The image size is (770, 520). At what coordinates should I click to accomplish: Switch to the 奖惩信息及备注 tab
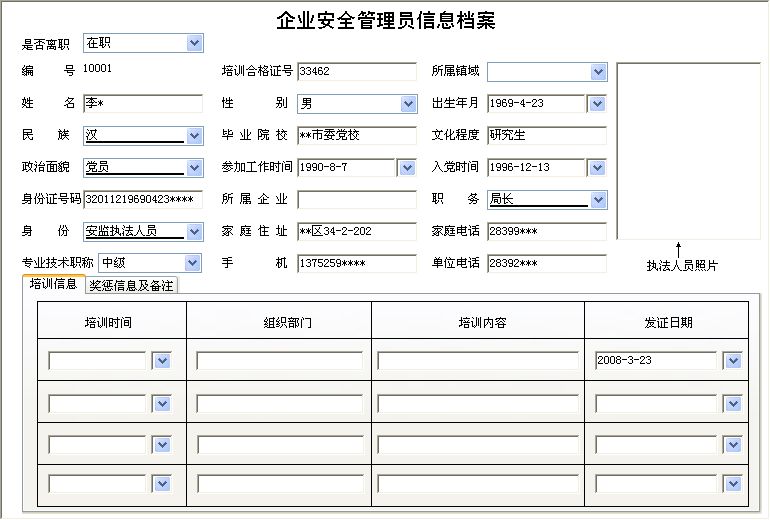(131, 285)
